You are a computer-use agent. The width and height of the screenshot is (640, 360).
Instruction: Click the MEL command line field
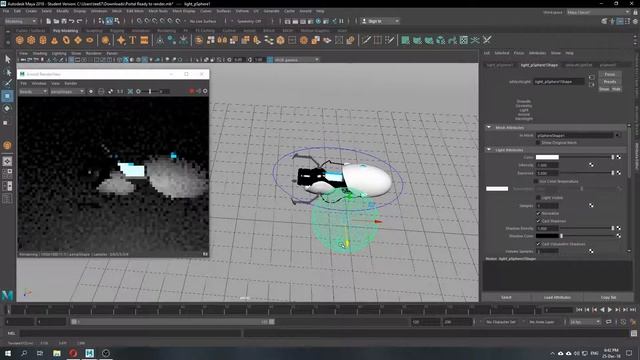pyautogui.click(x=131, y=333)
